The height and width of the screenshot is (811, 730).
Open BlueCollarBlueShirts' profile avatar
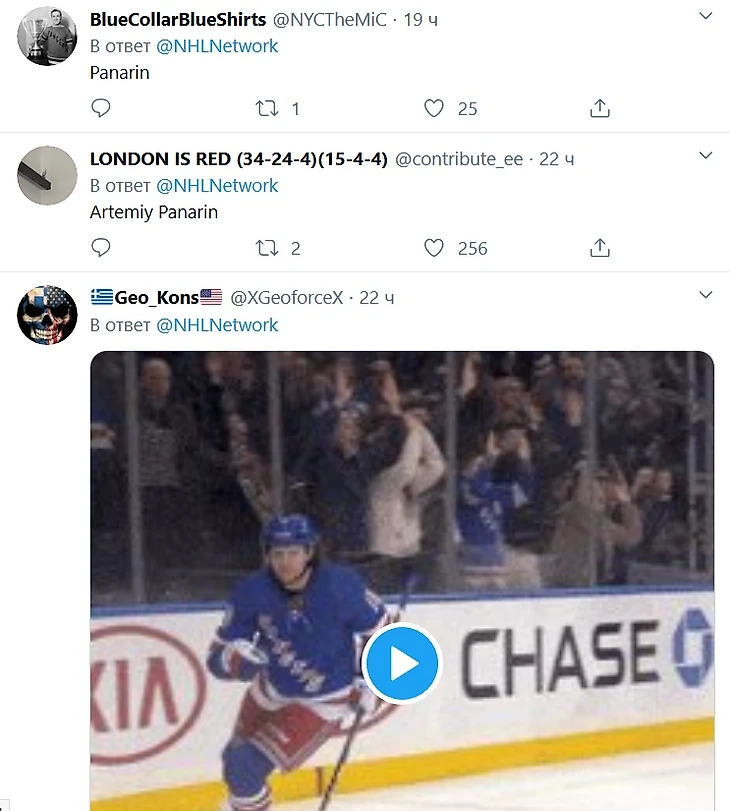click(x=47, y=37)
